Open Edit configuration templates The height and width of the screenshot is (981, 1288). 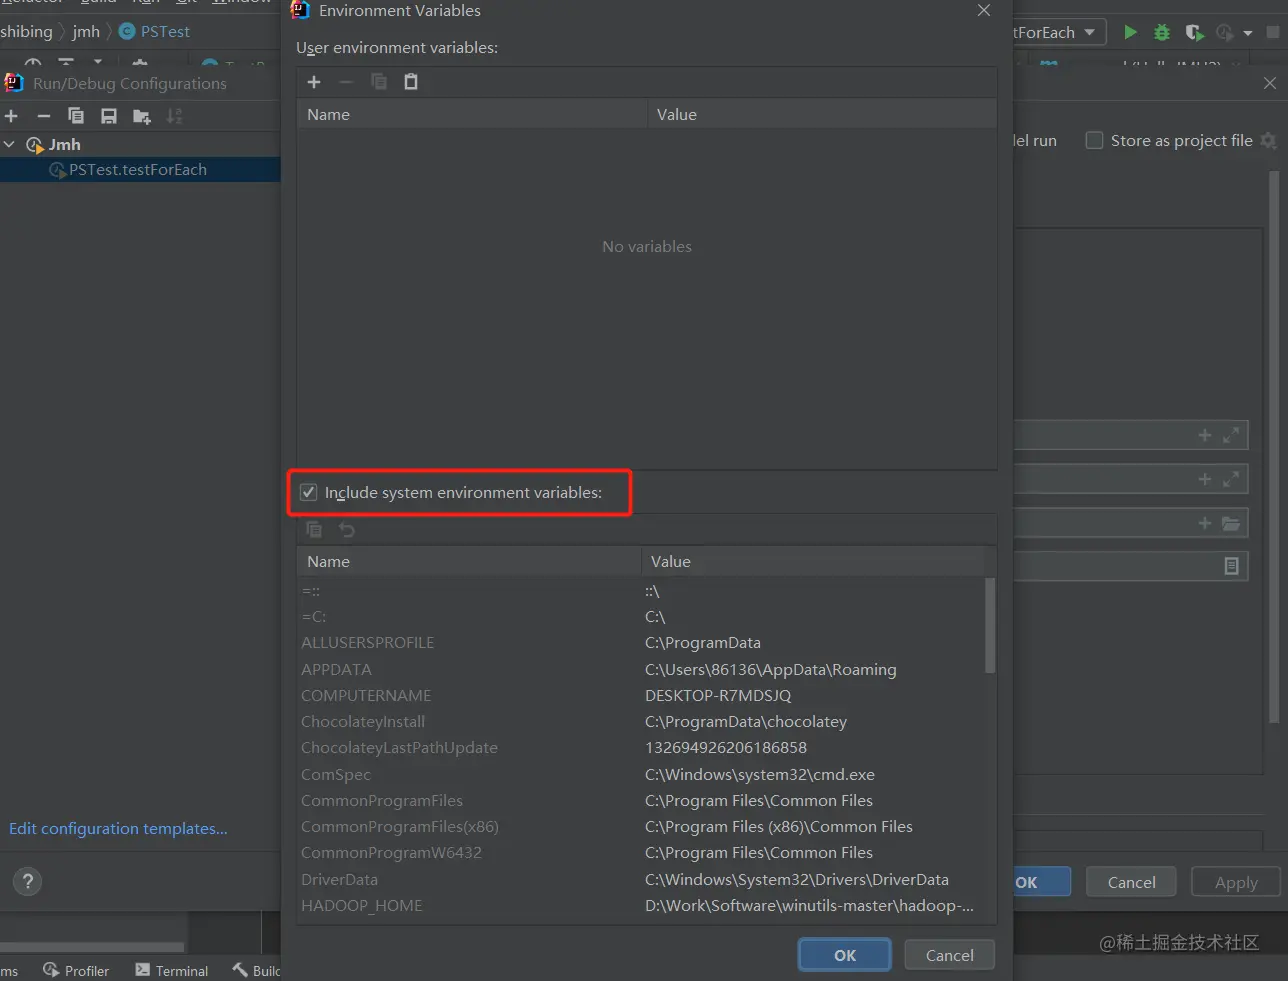[118, 828]
